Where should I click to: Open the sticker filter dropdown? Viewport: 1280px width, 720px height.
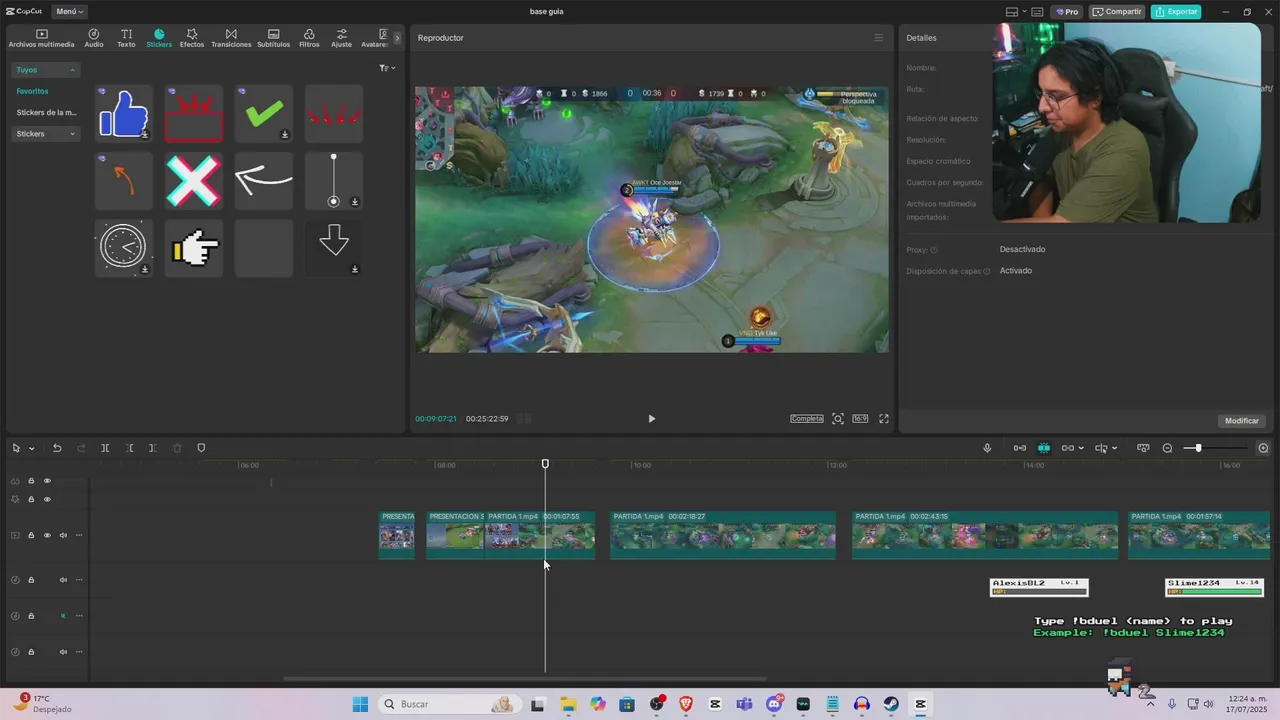387,68
